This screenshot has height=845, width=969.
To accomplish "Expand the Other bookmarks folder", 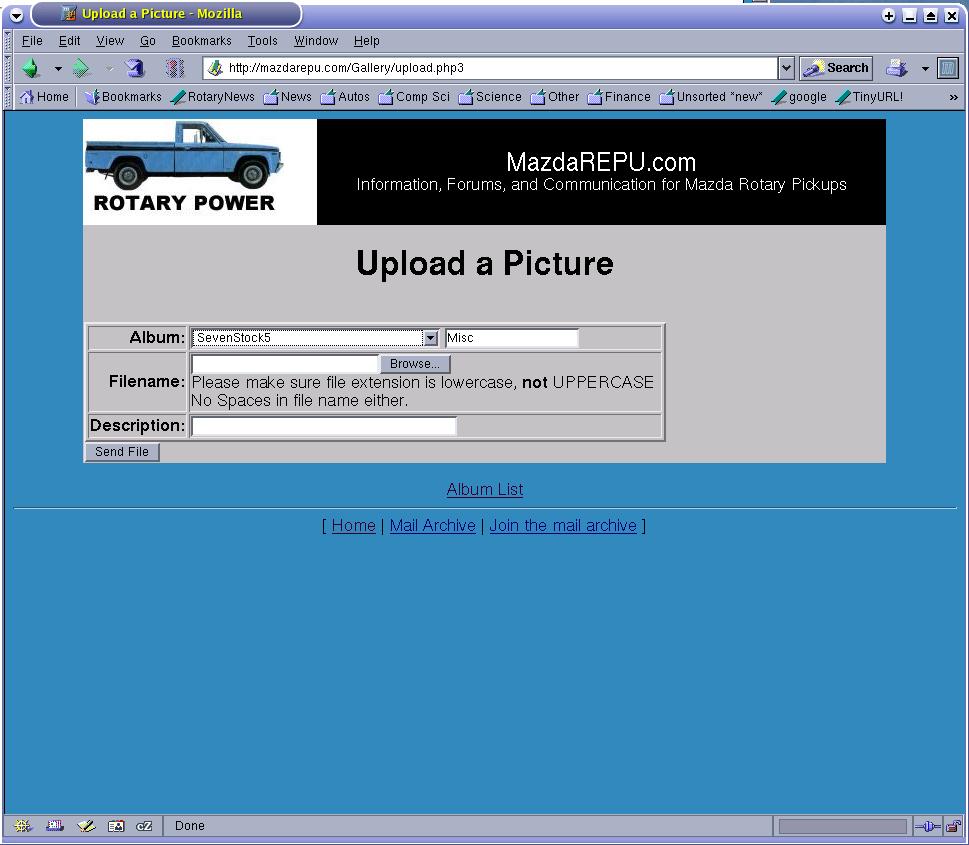I will point(555,97).
